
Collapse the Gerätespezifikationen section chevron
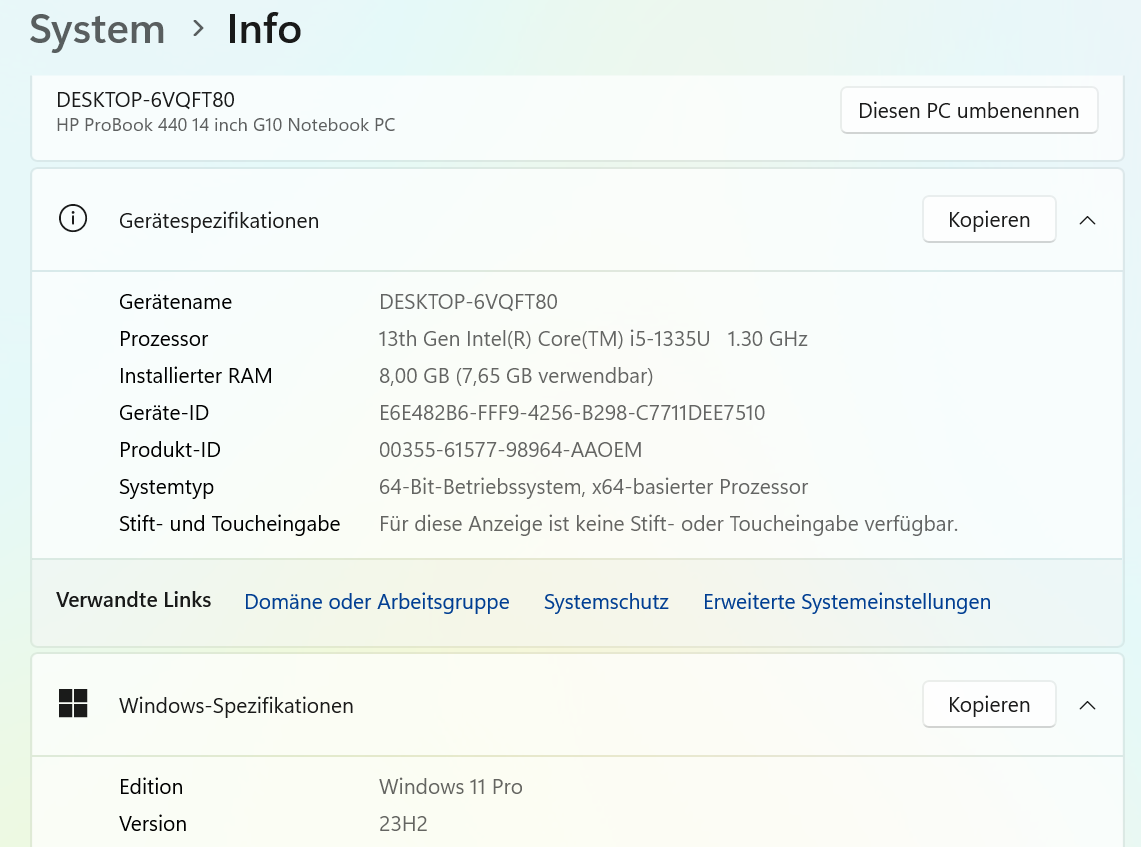pos(1087,220)
